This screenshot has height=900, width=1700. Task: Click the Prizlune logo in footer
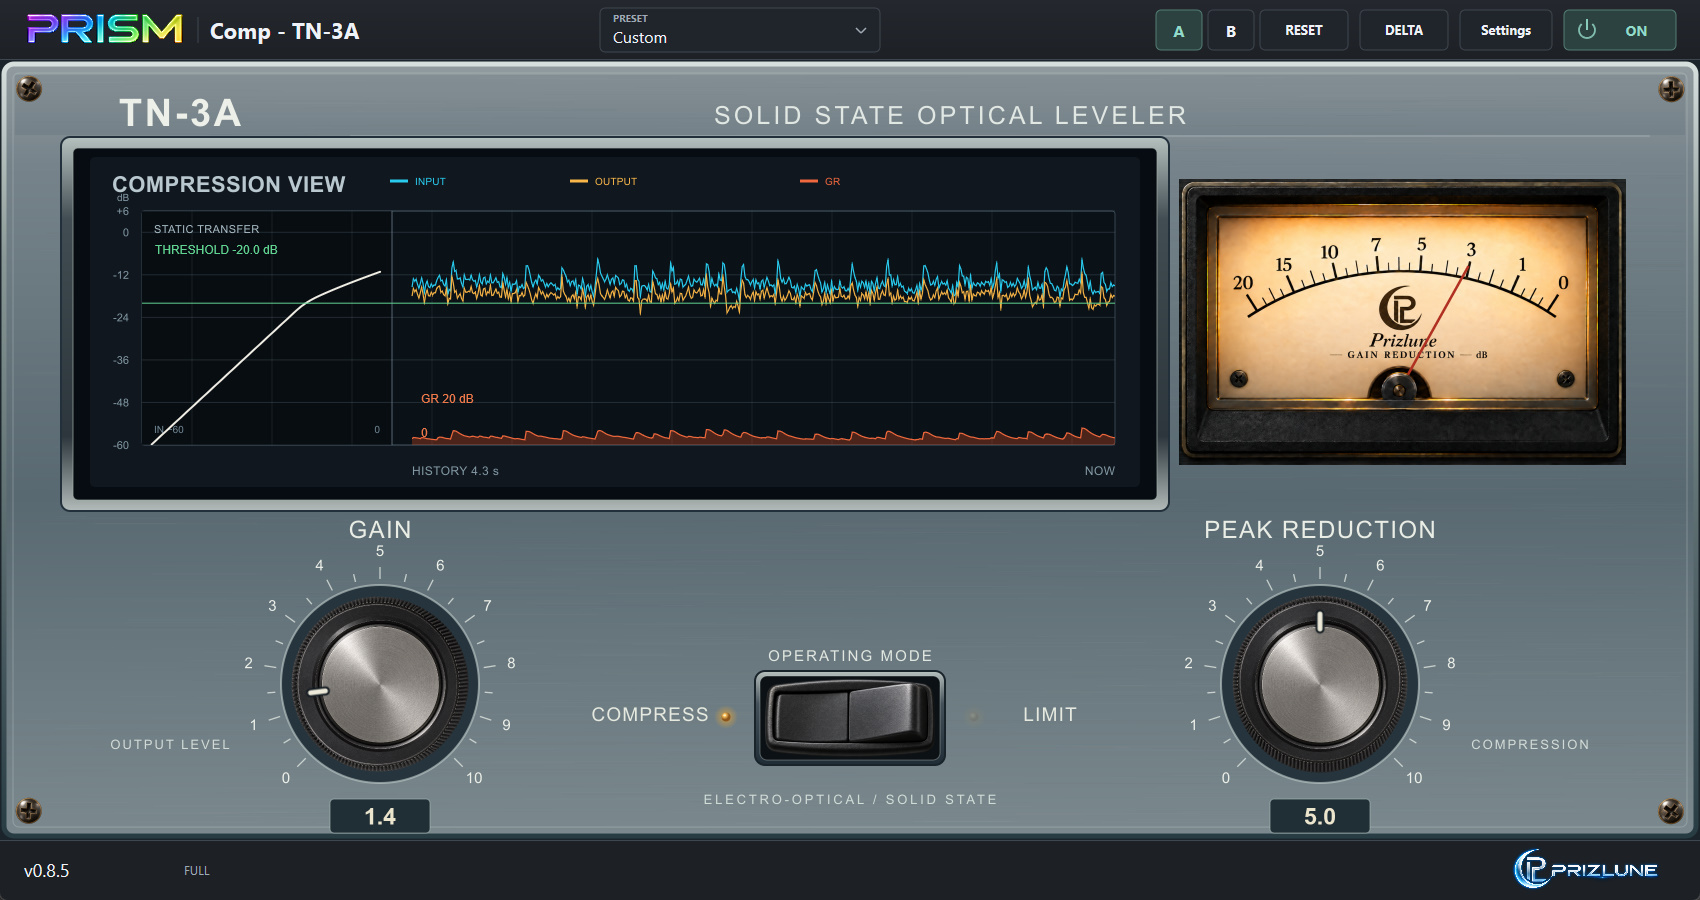[x=1586, y=869]
